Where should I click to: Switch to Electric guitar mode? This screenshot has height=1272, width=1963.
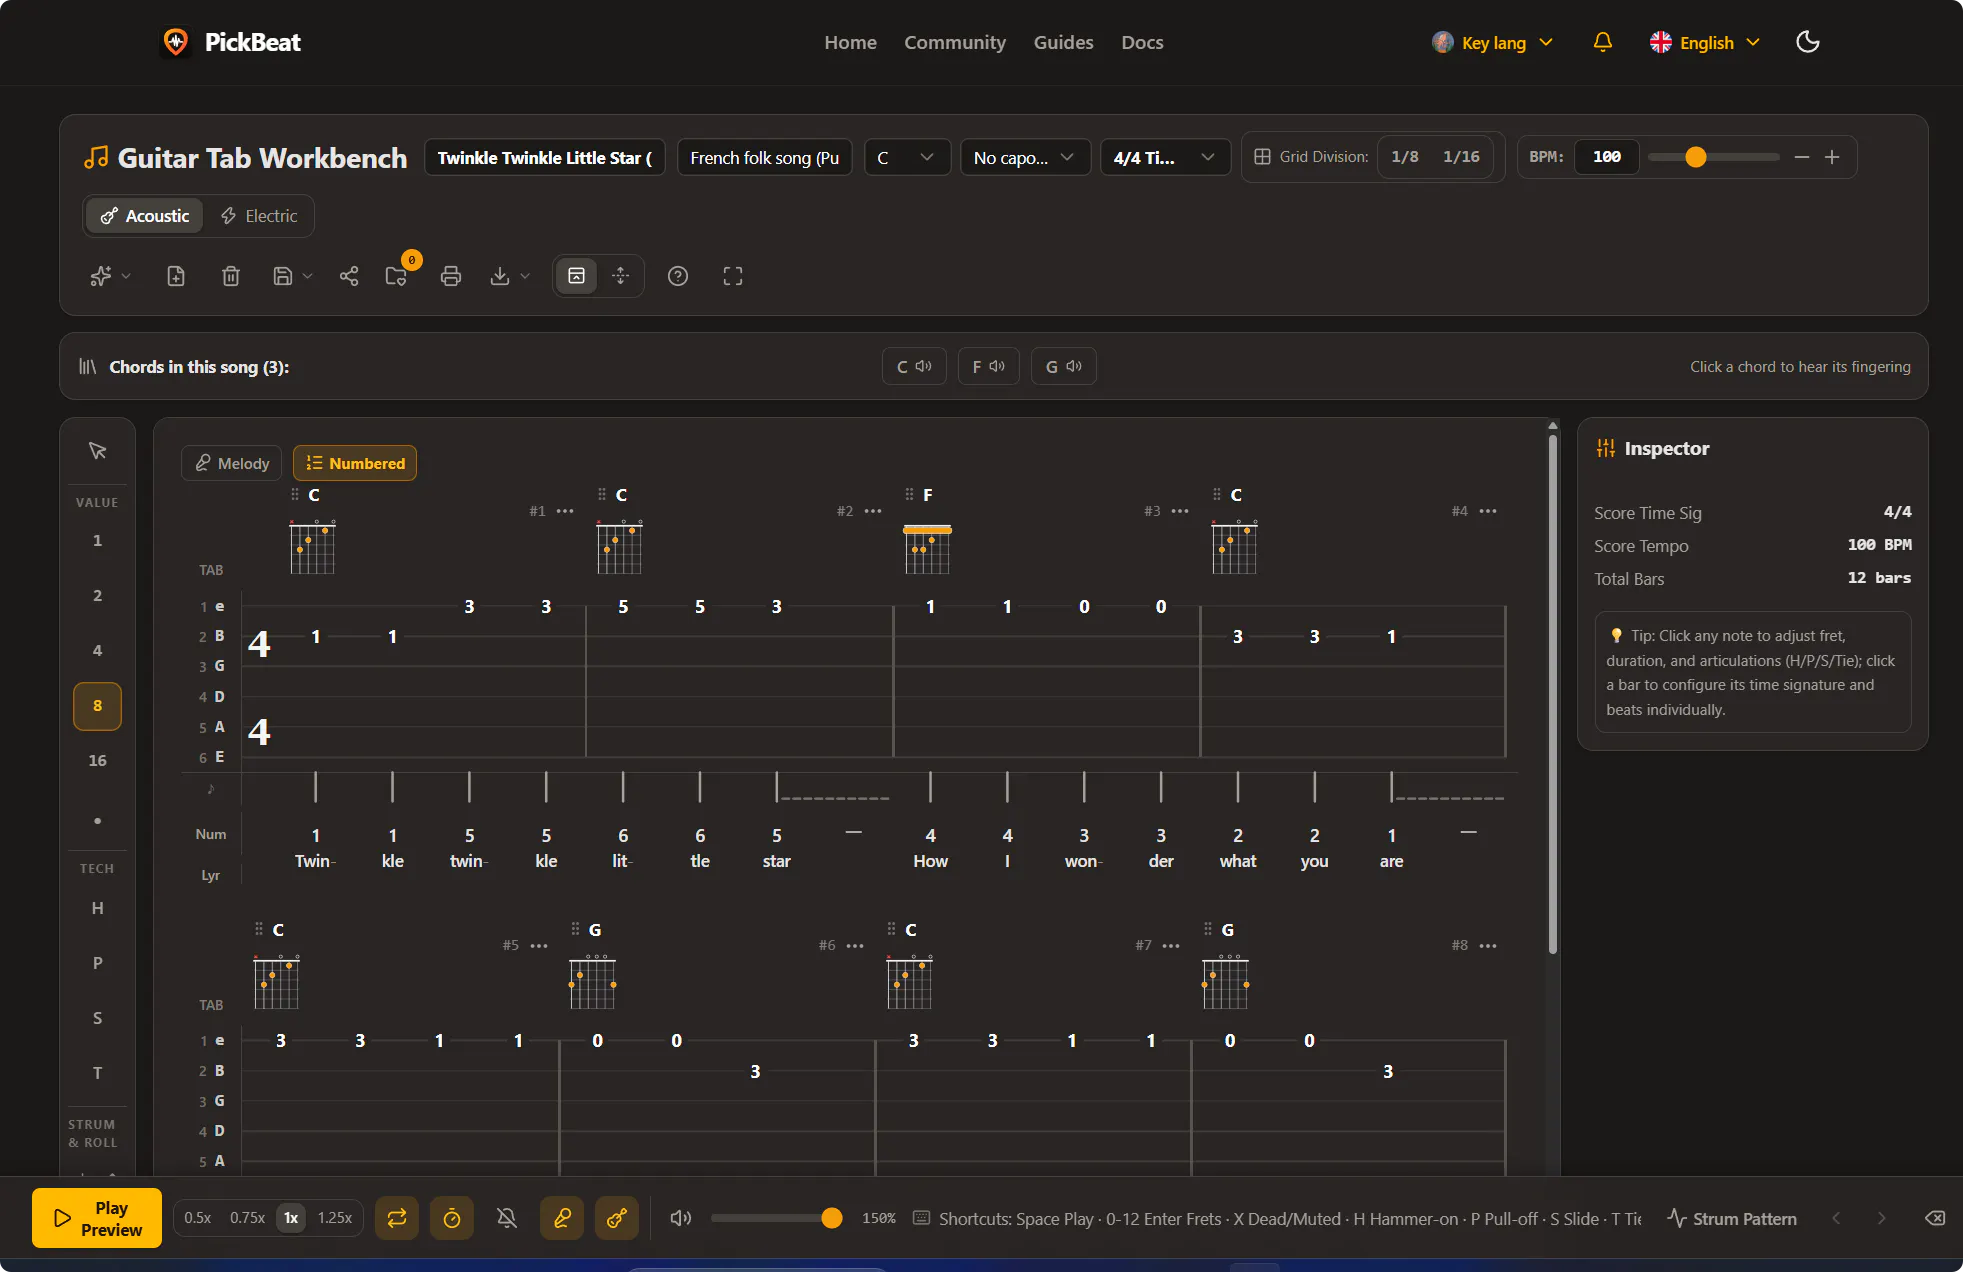click(259, 216)
